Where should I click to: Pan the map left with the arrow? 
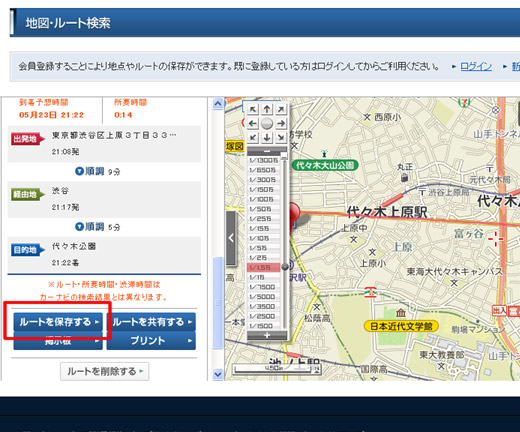click(x=253, y=123)
